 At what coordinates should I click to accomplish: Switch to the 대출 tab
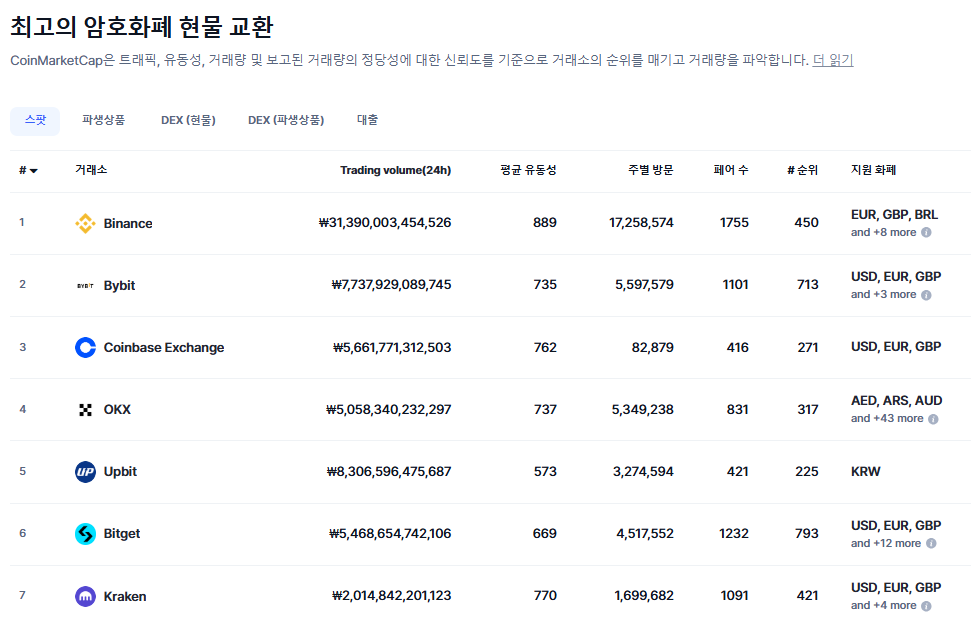367,120
